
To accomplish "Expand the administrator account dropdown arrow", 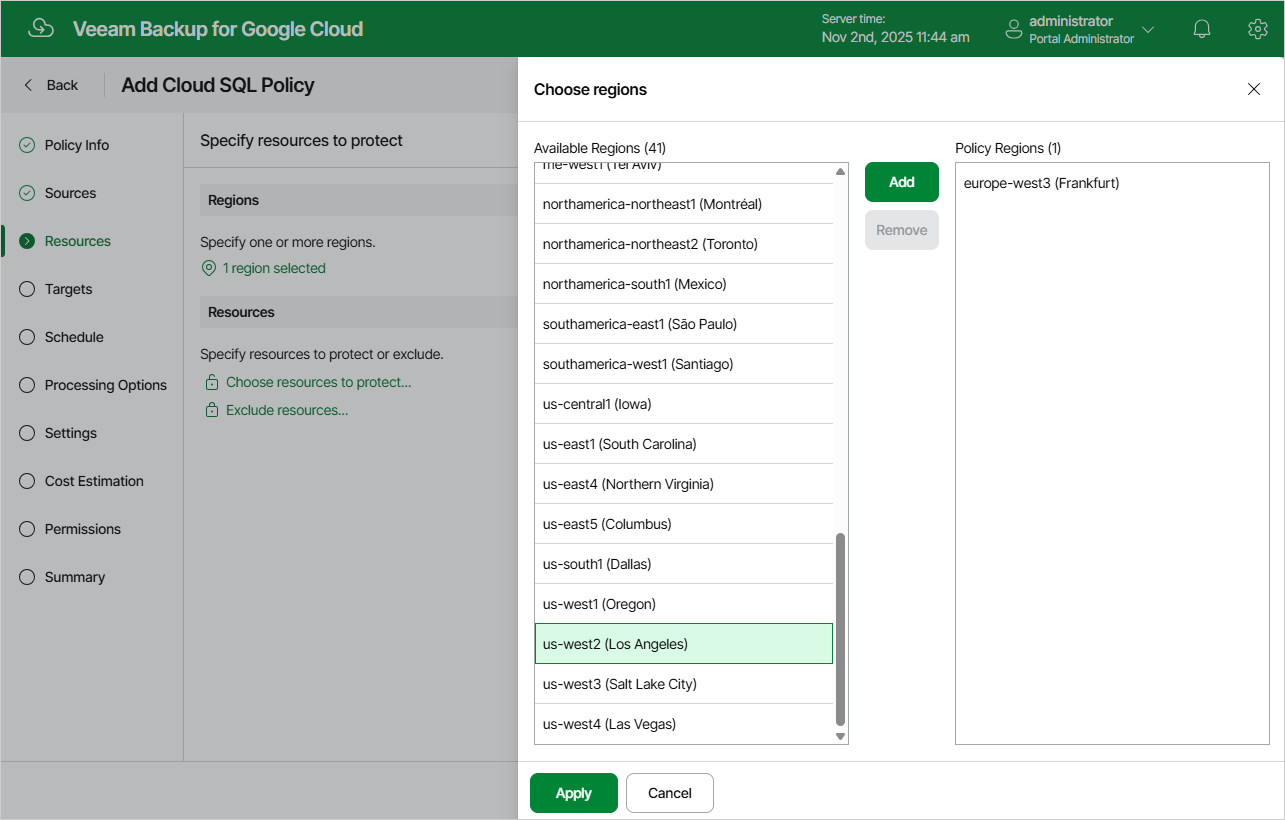I will click(1148, 30).
